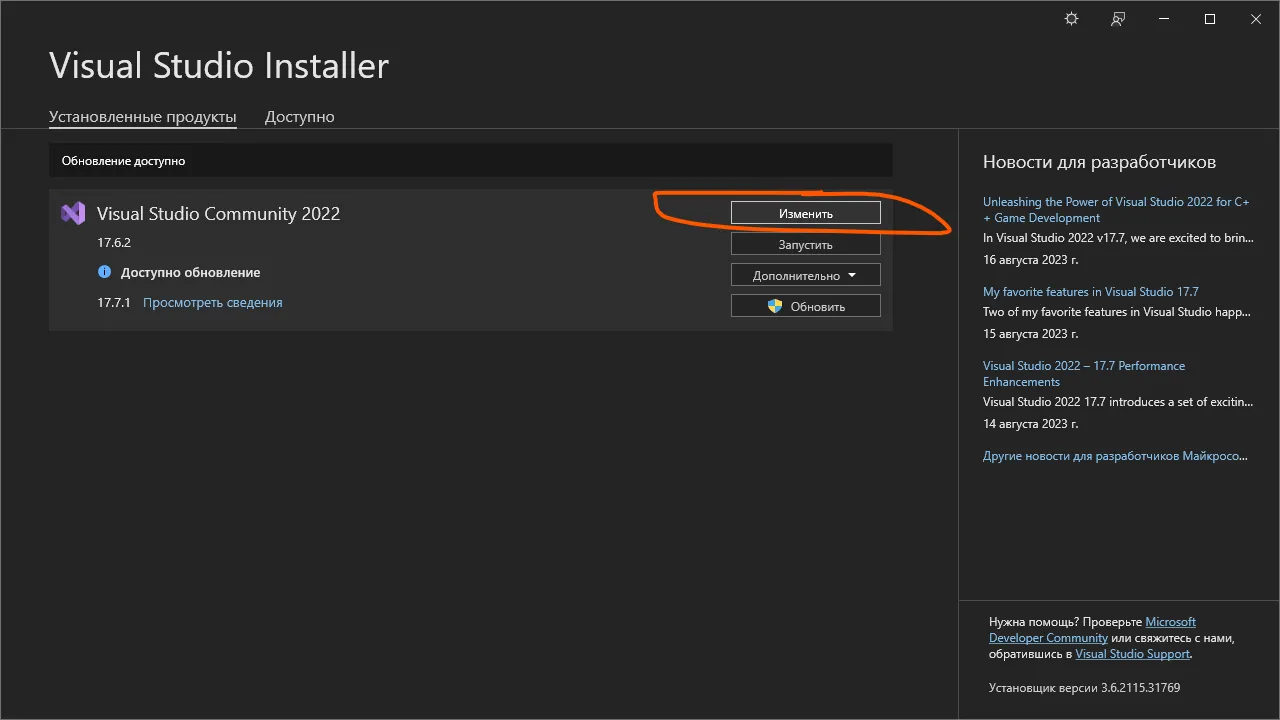Click the Установщик версии 3.6.2115.31769 text
The image size is (1280, 720).
(1084, 688)
